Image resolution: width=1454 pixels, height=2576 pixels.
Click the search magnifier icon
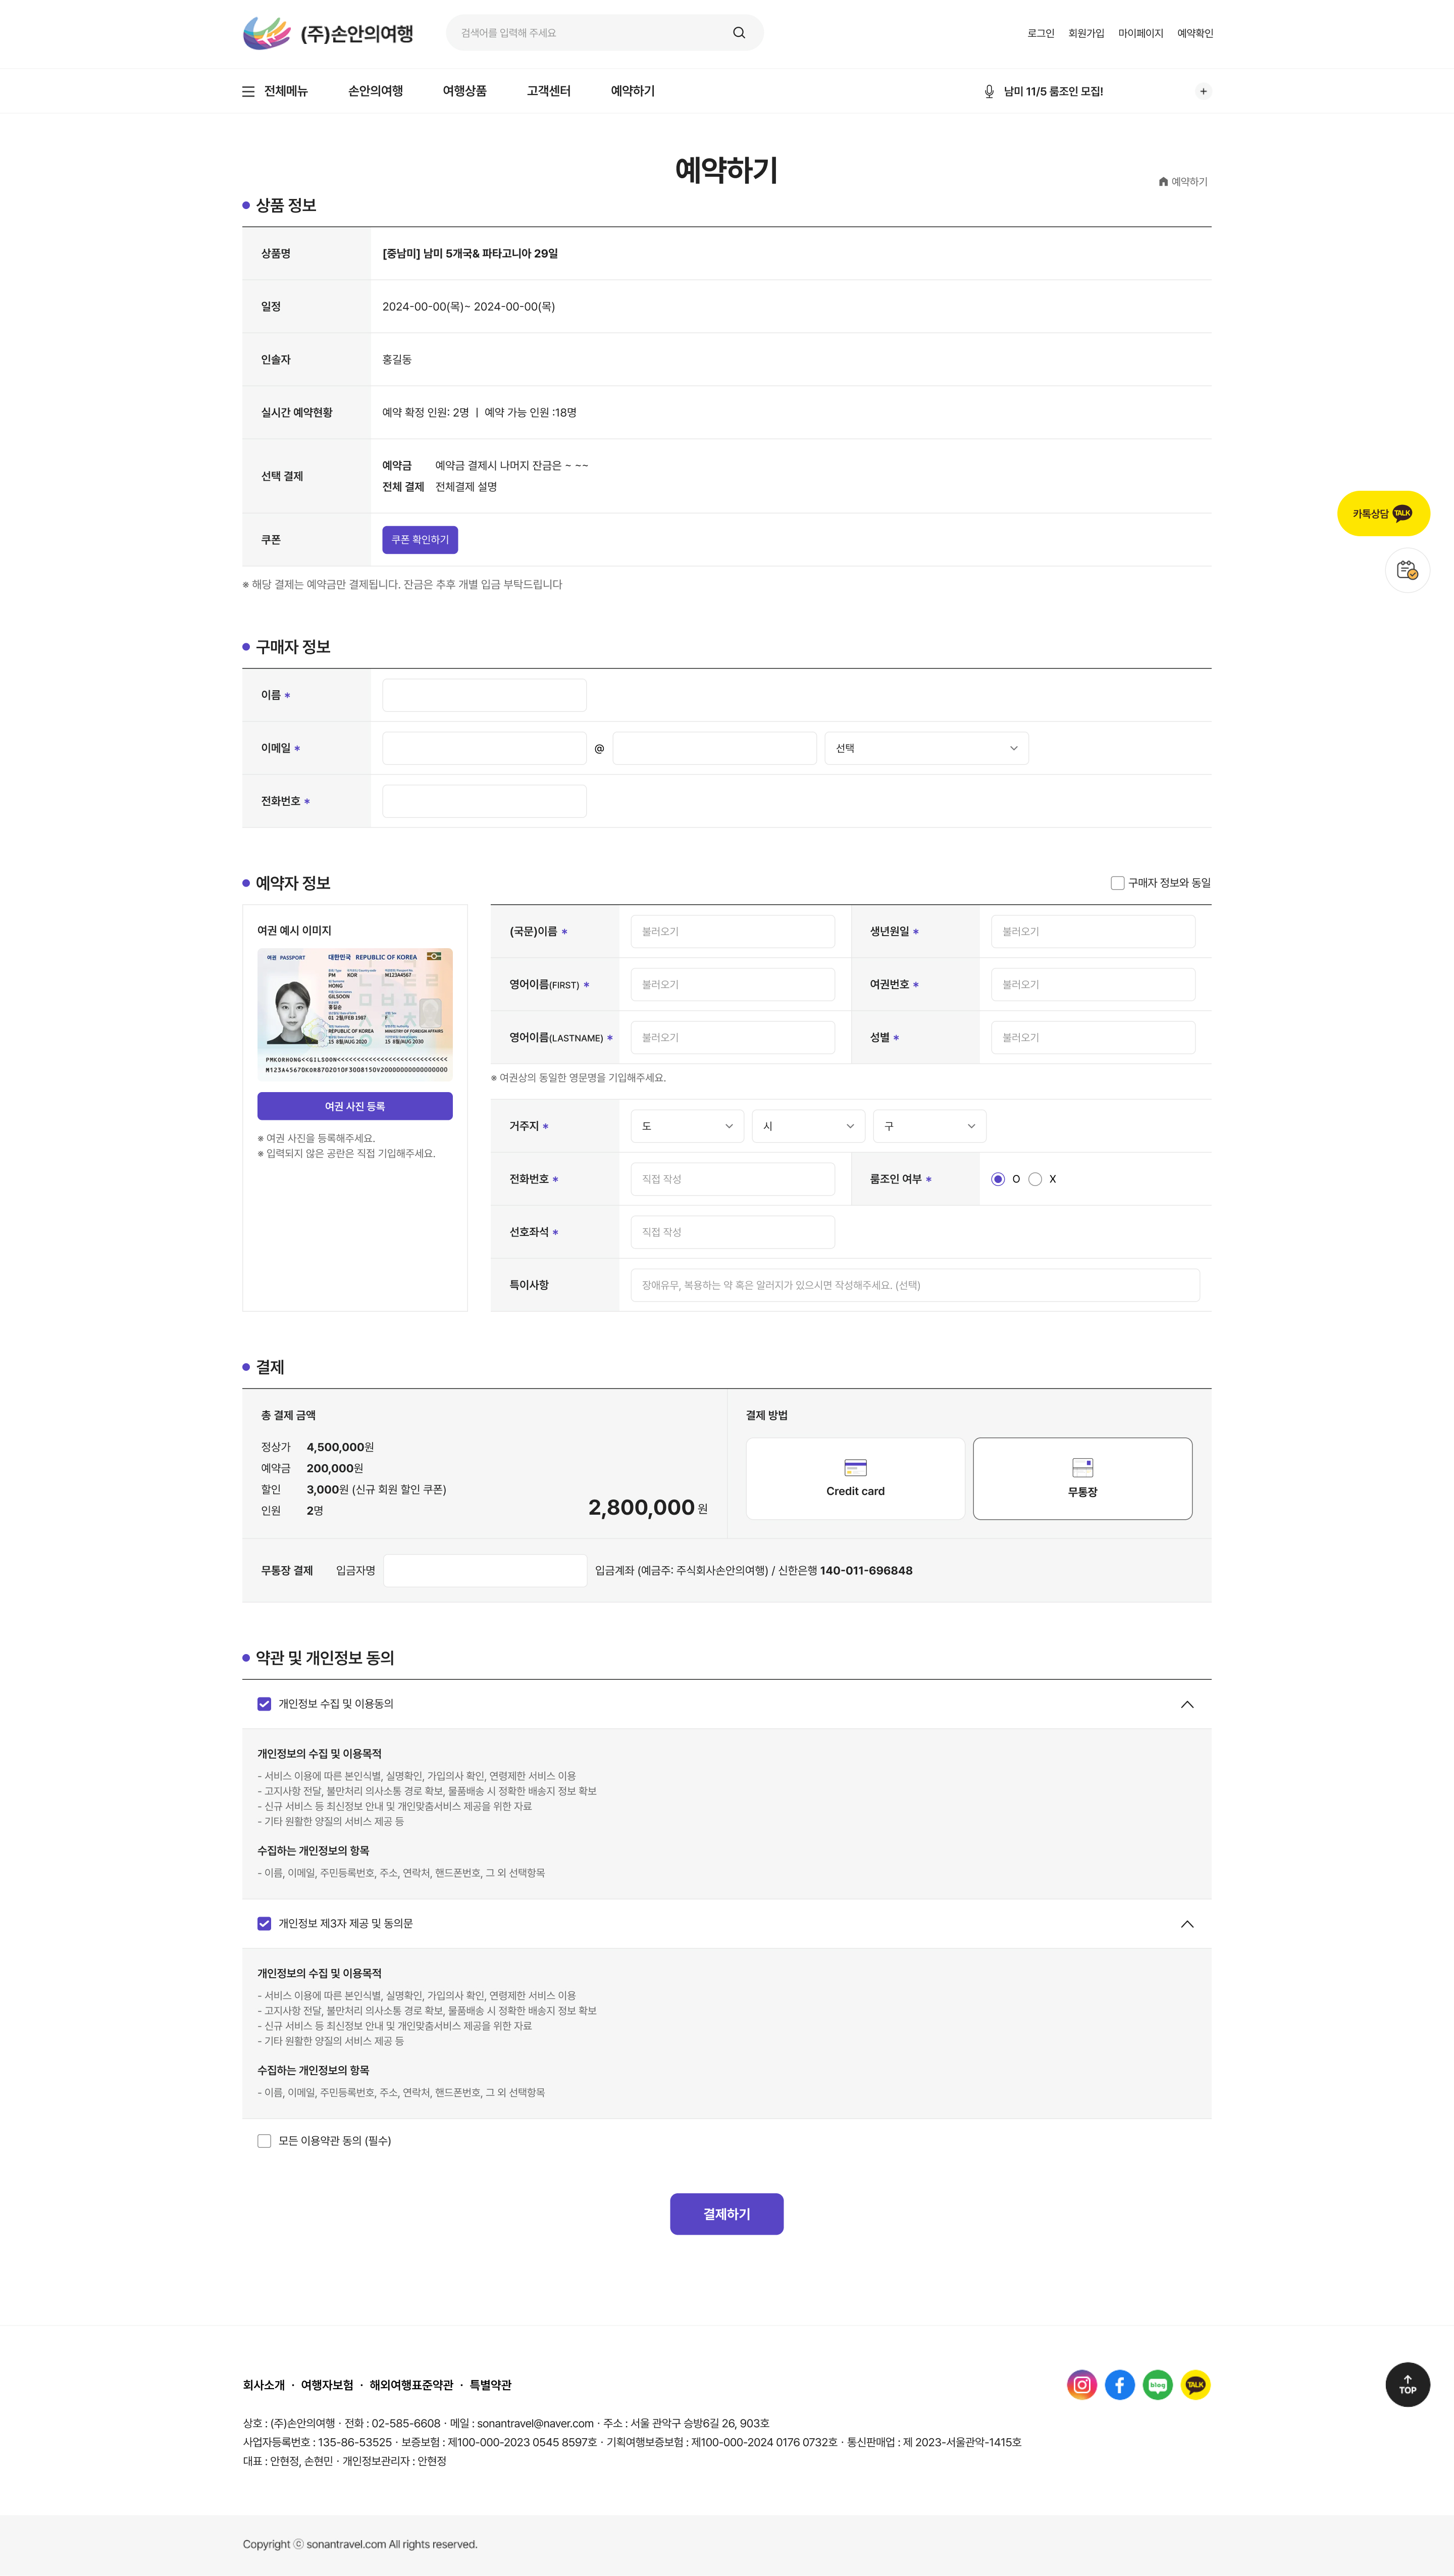(739, 33)
